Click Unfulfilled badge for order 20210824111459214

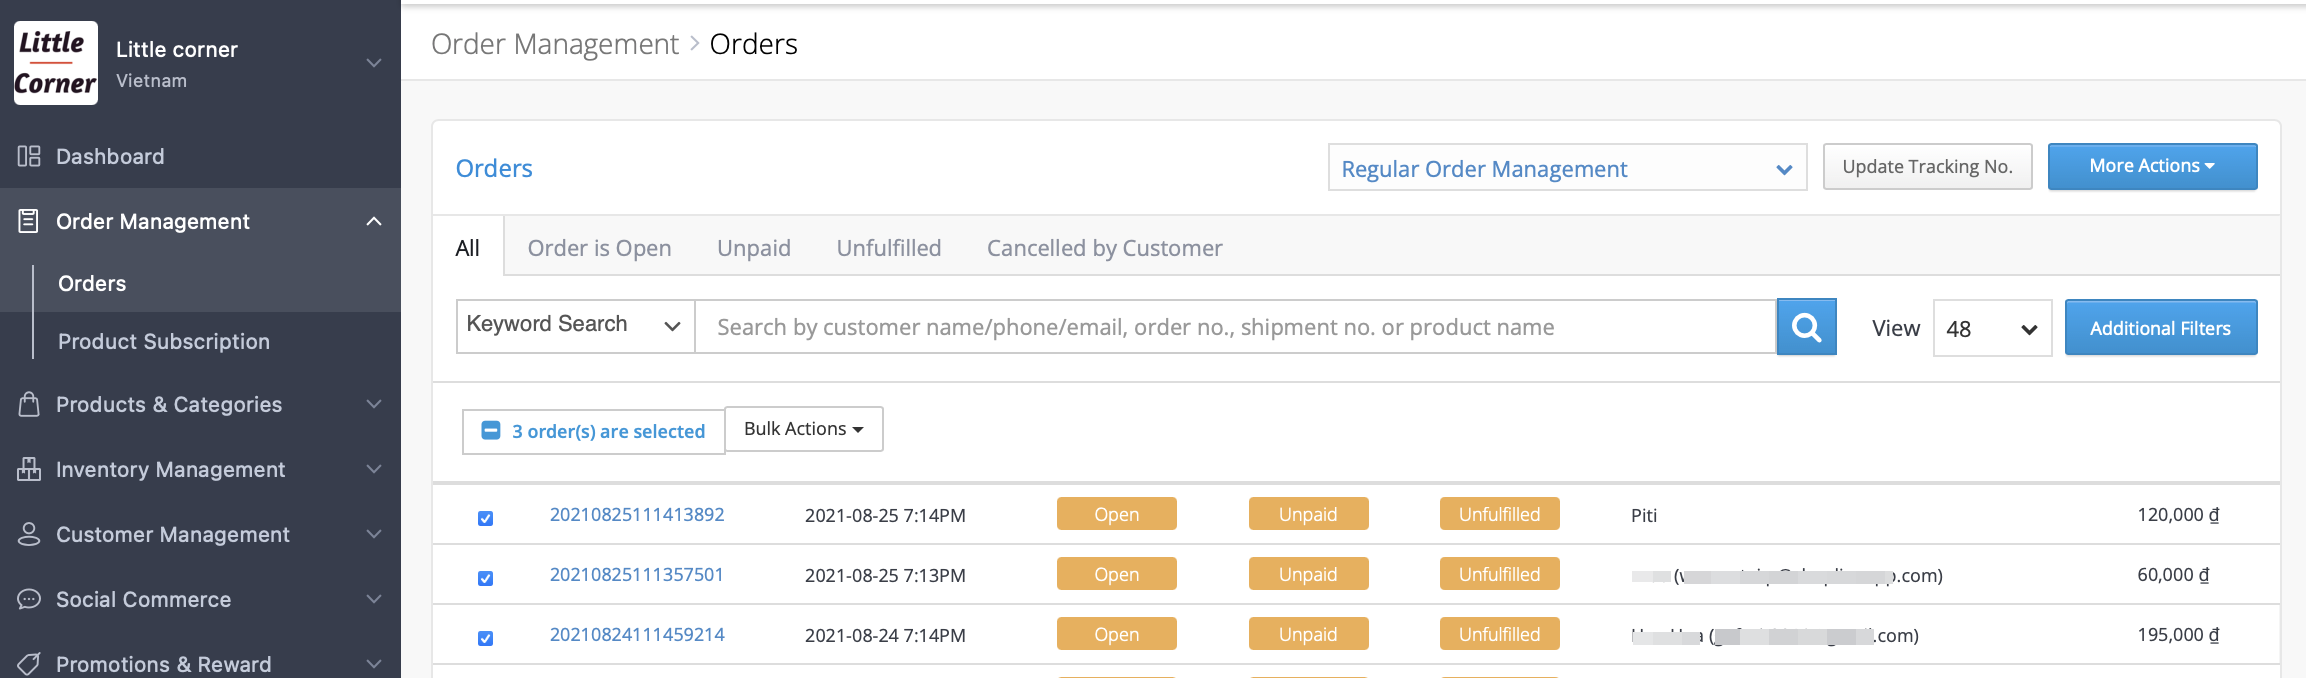1499,634
